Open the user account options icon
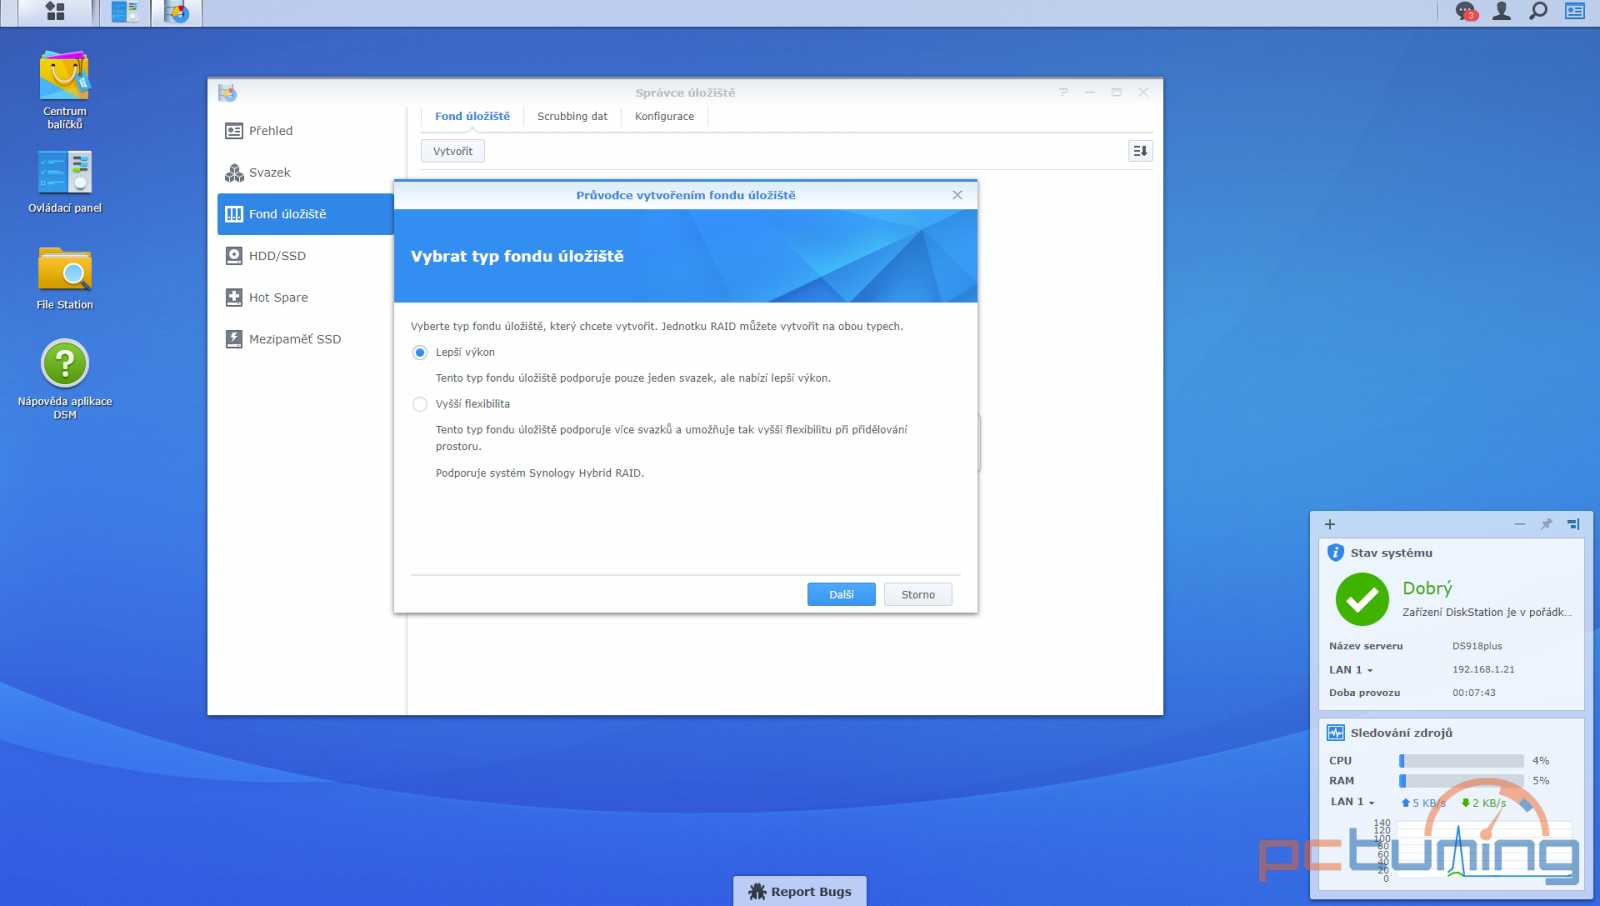1600x906 pixels. pyautogui.click(x=1501, y=11)
